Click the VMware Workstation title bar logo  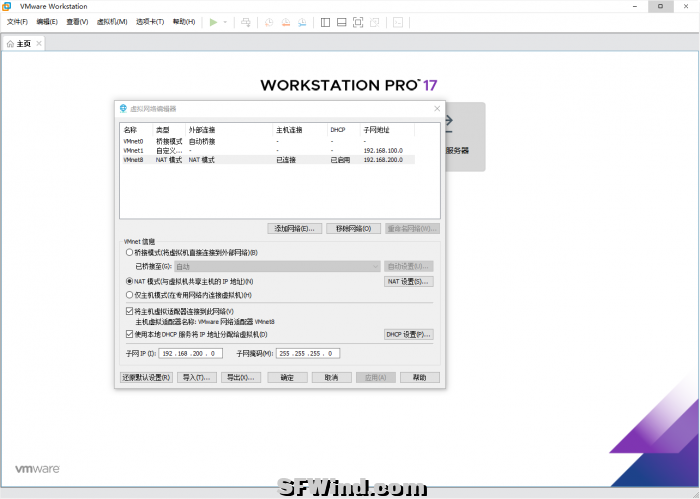(7, 6)
